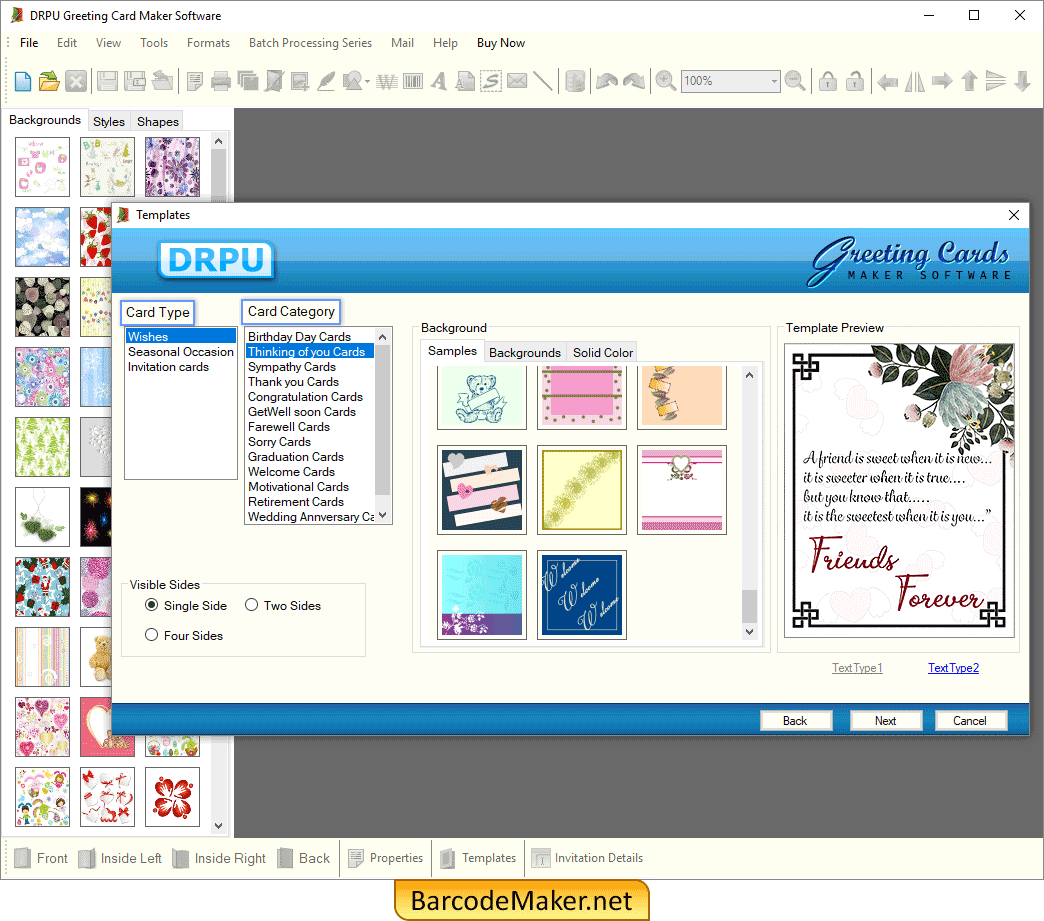1044x921 pixels.
Task: Click the barcode toolbar icon
Action: point(413,81)
